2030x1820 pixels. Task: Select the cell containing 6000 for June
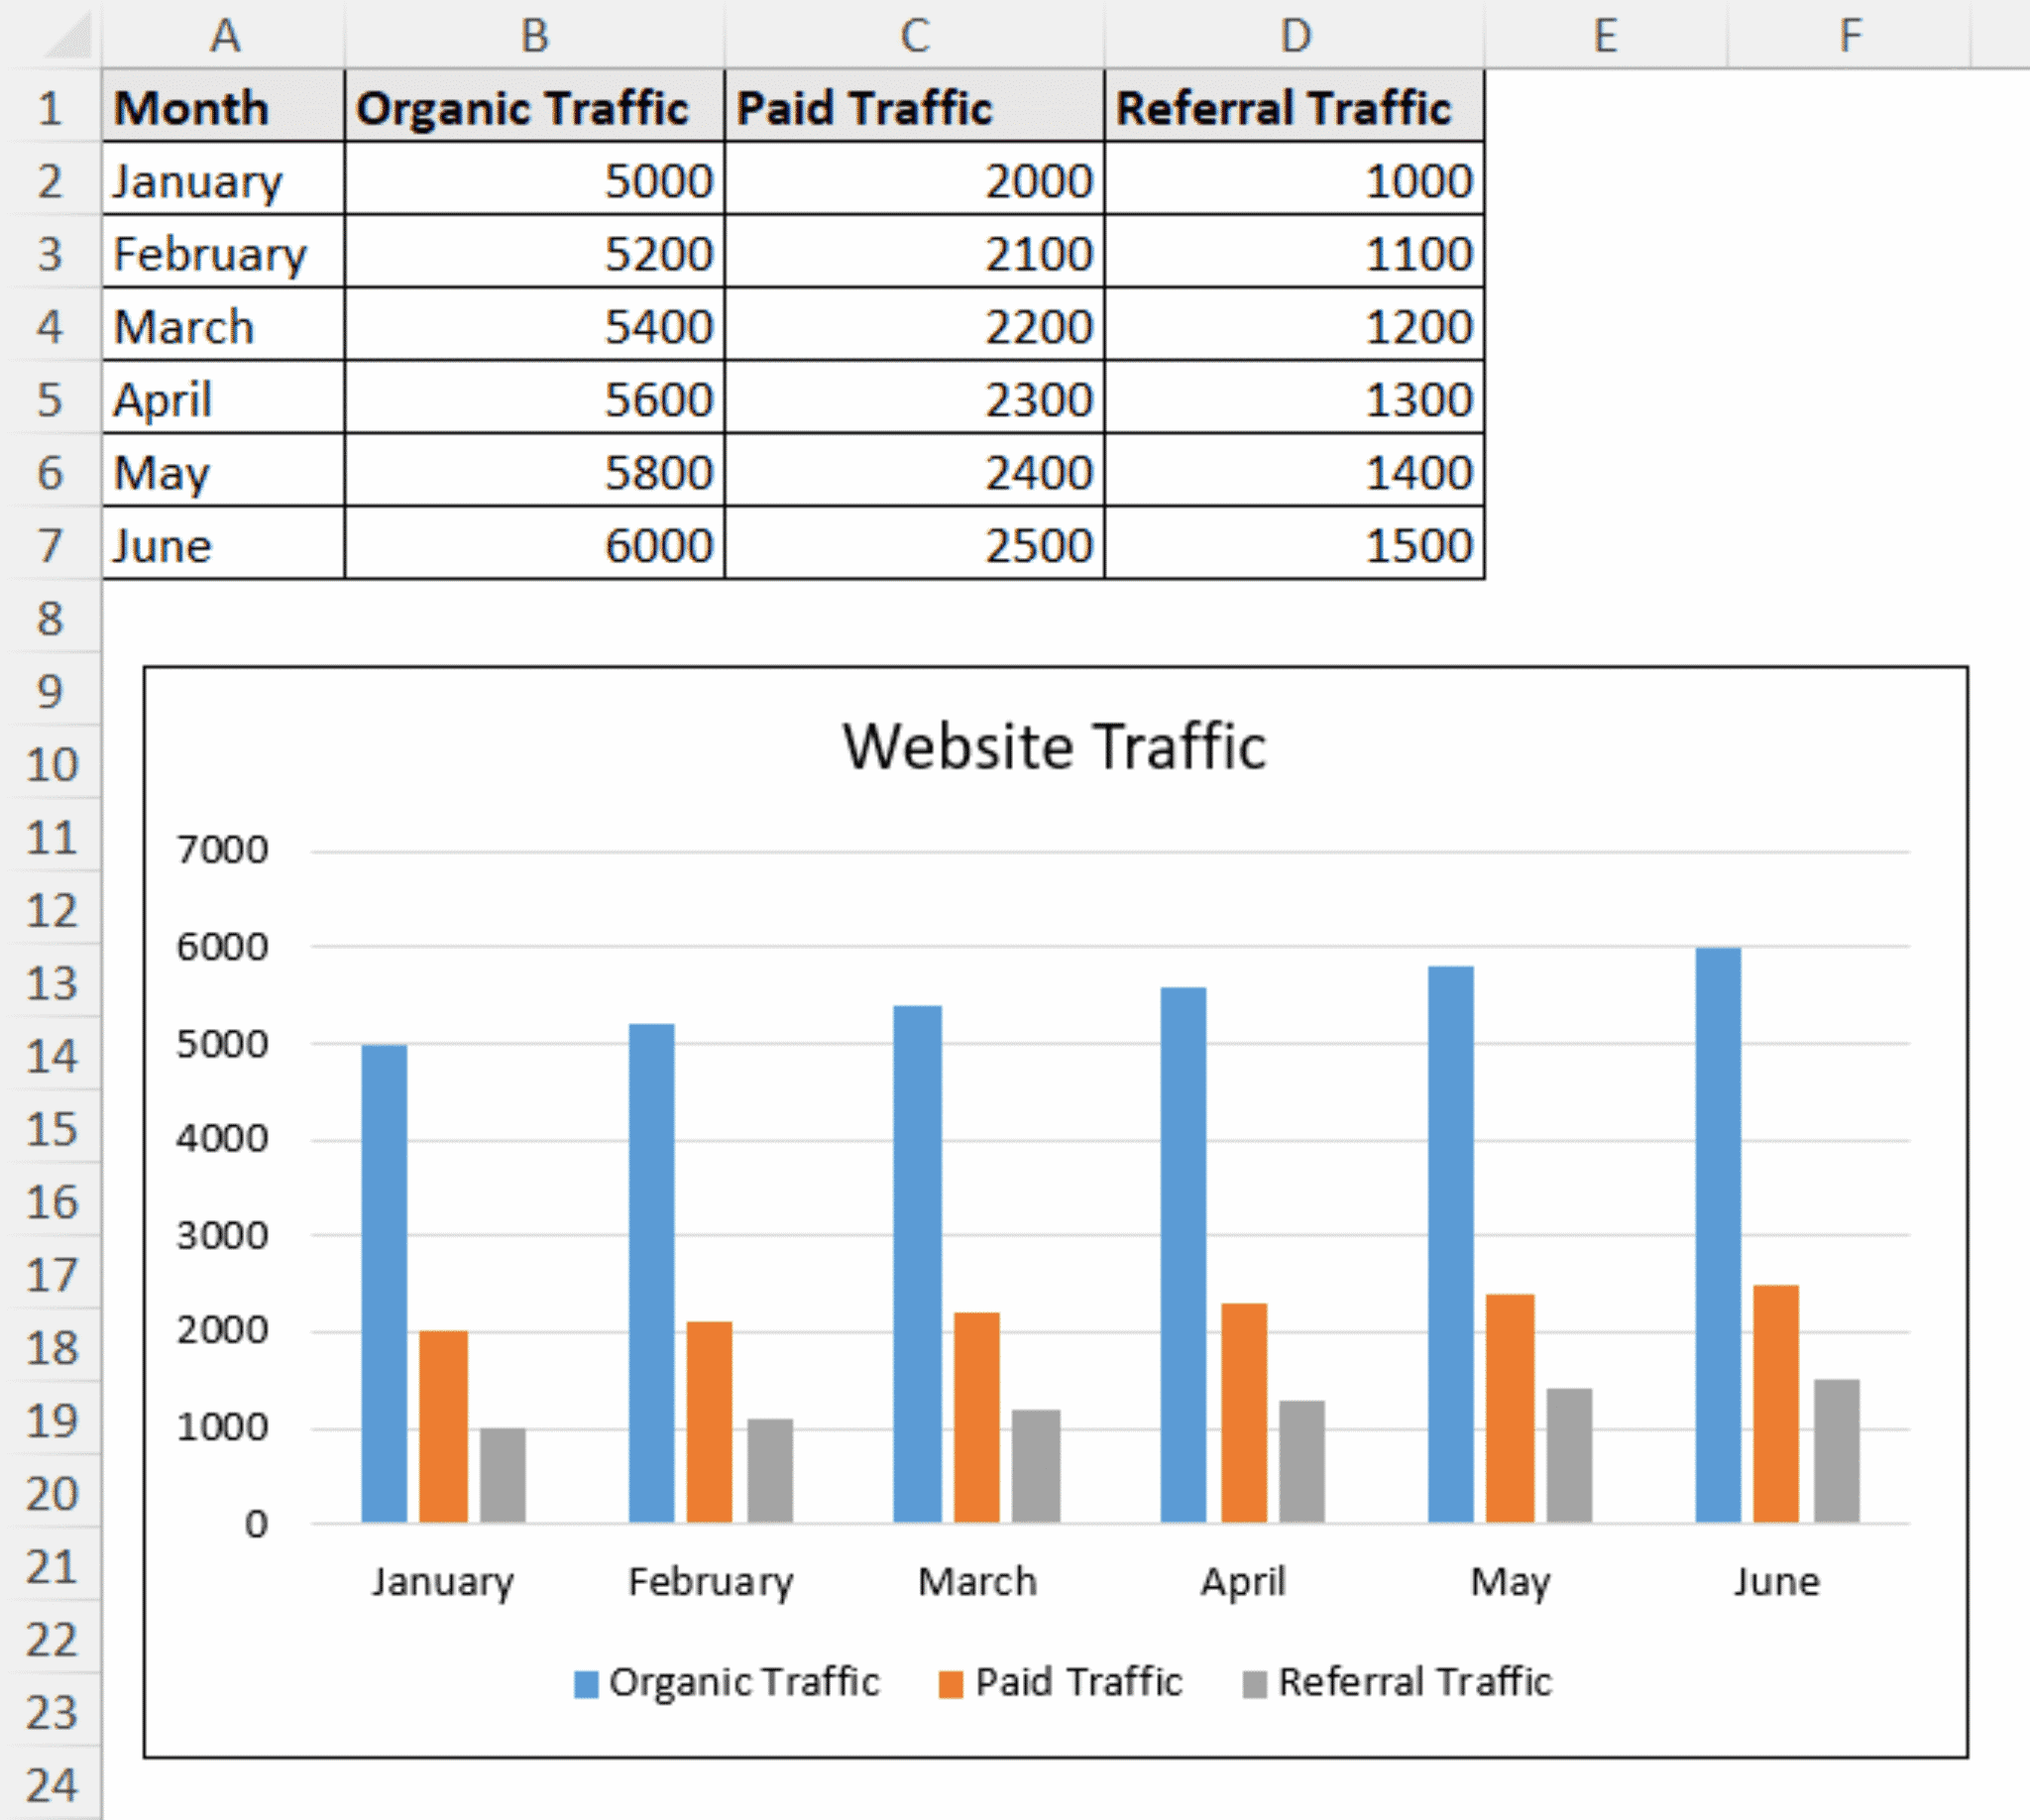pyautogui.click(x=533, y=546)
